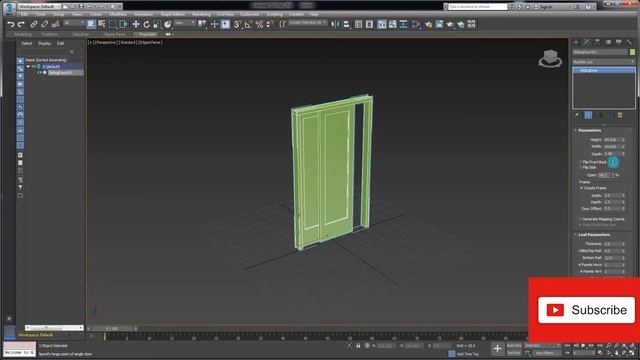Activate the Select and Move tool
Image resolution: width=640 pixels, height=360 pixels.
coord(136,24)
